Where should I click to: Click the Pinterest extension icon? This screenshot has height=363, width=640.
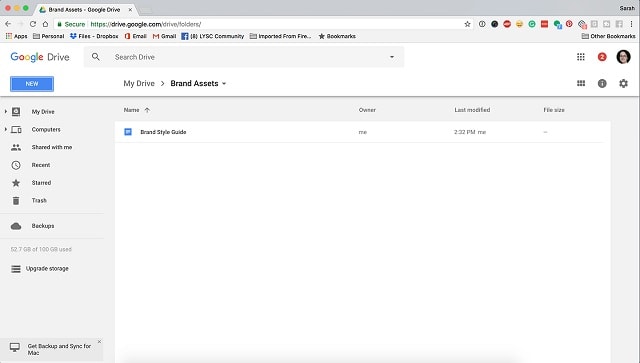[569, 24]
